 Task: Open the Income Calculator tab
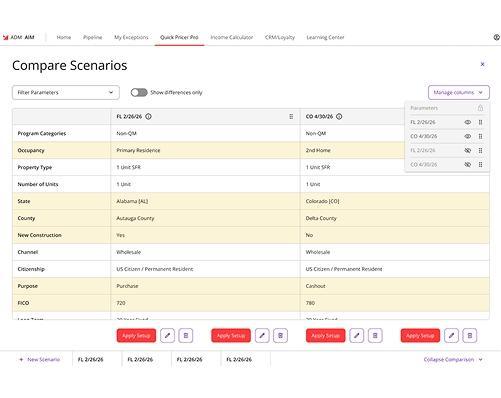coord(232,37)
